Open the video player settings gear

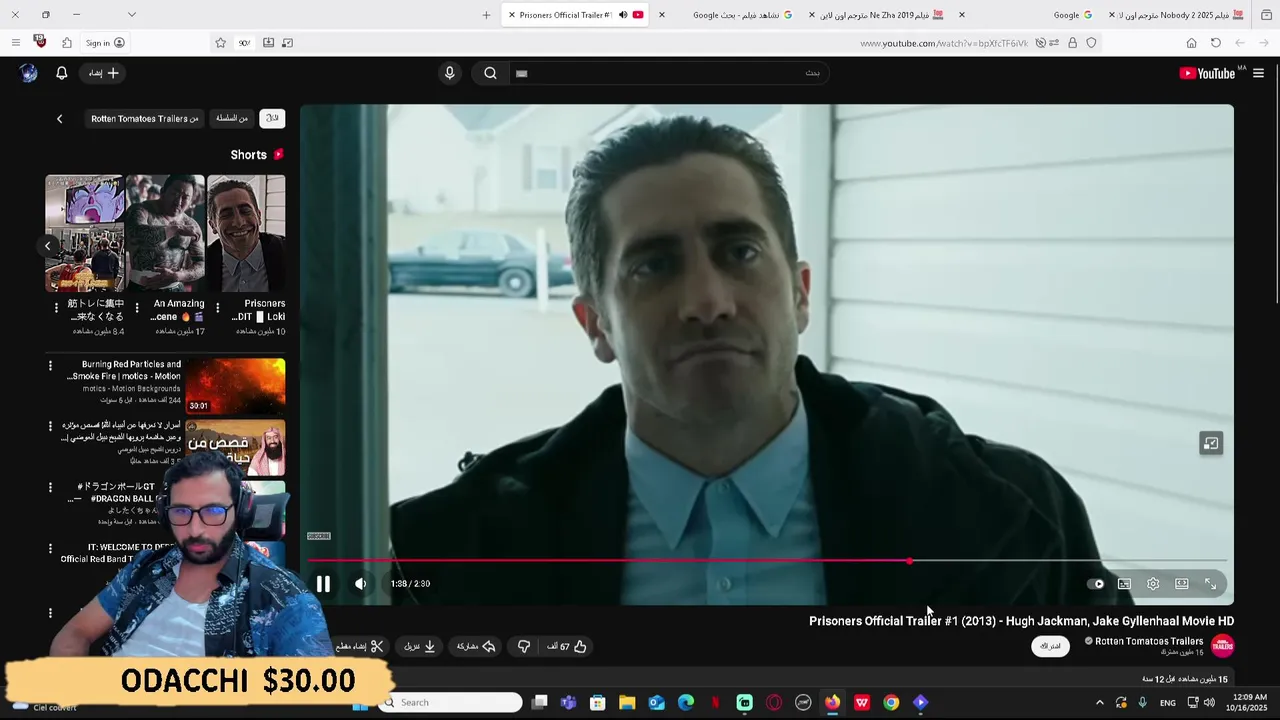click(1153, 584)
